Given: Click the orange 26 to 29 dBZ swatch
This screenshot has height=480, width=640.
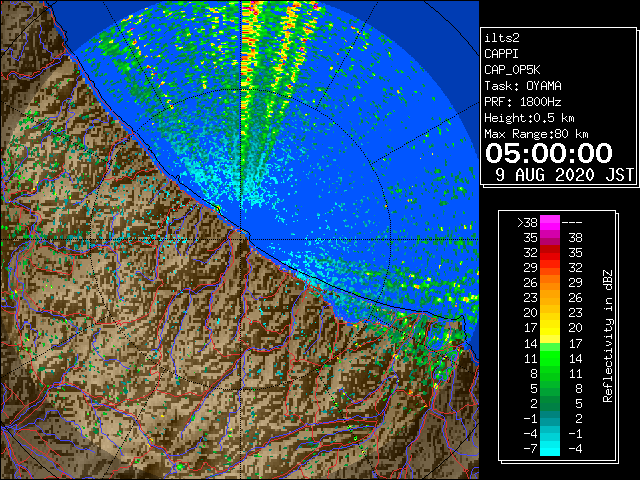Looking at the screenshot, I should tap(550, 282).
